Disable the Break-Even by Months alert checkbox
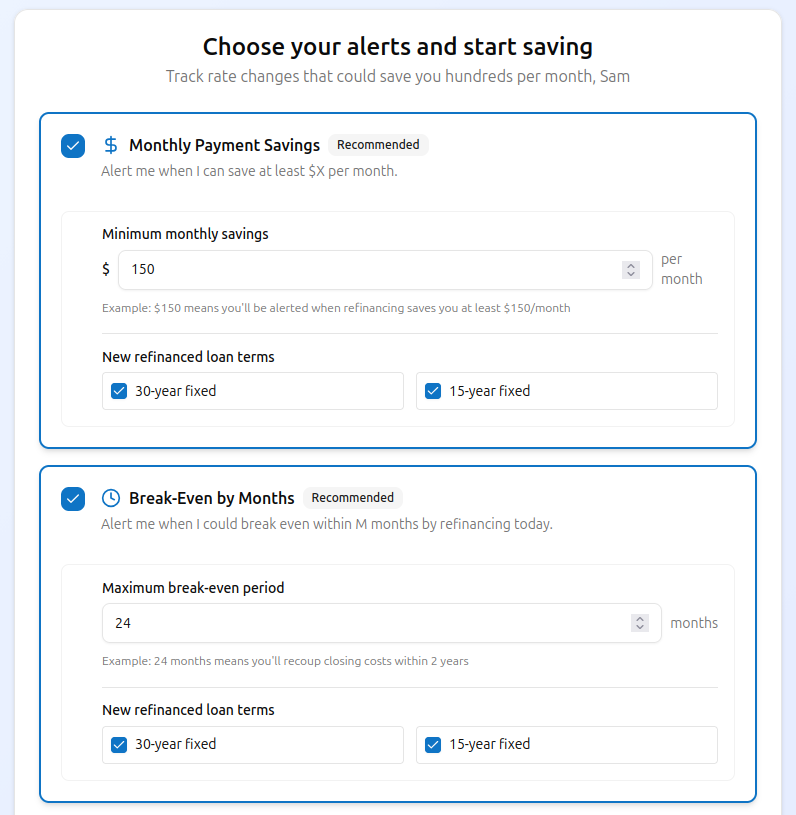796x815 pixels. point(72,498)
